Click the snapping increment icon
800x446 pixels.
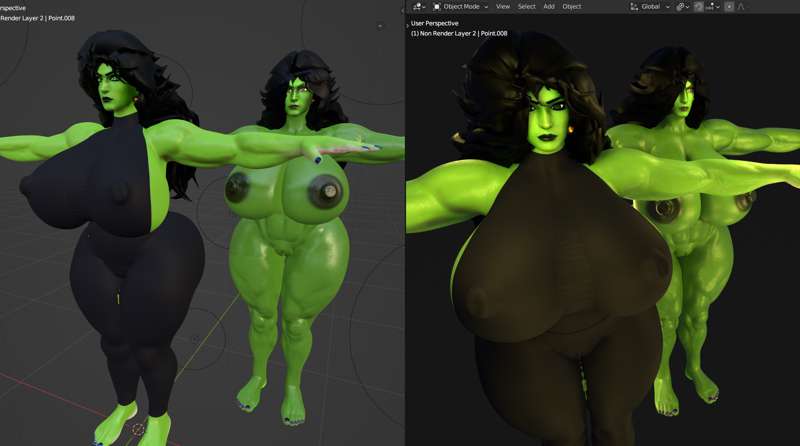tap(711, 7)
